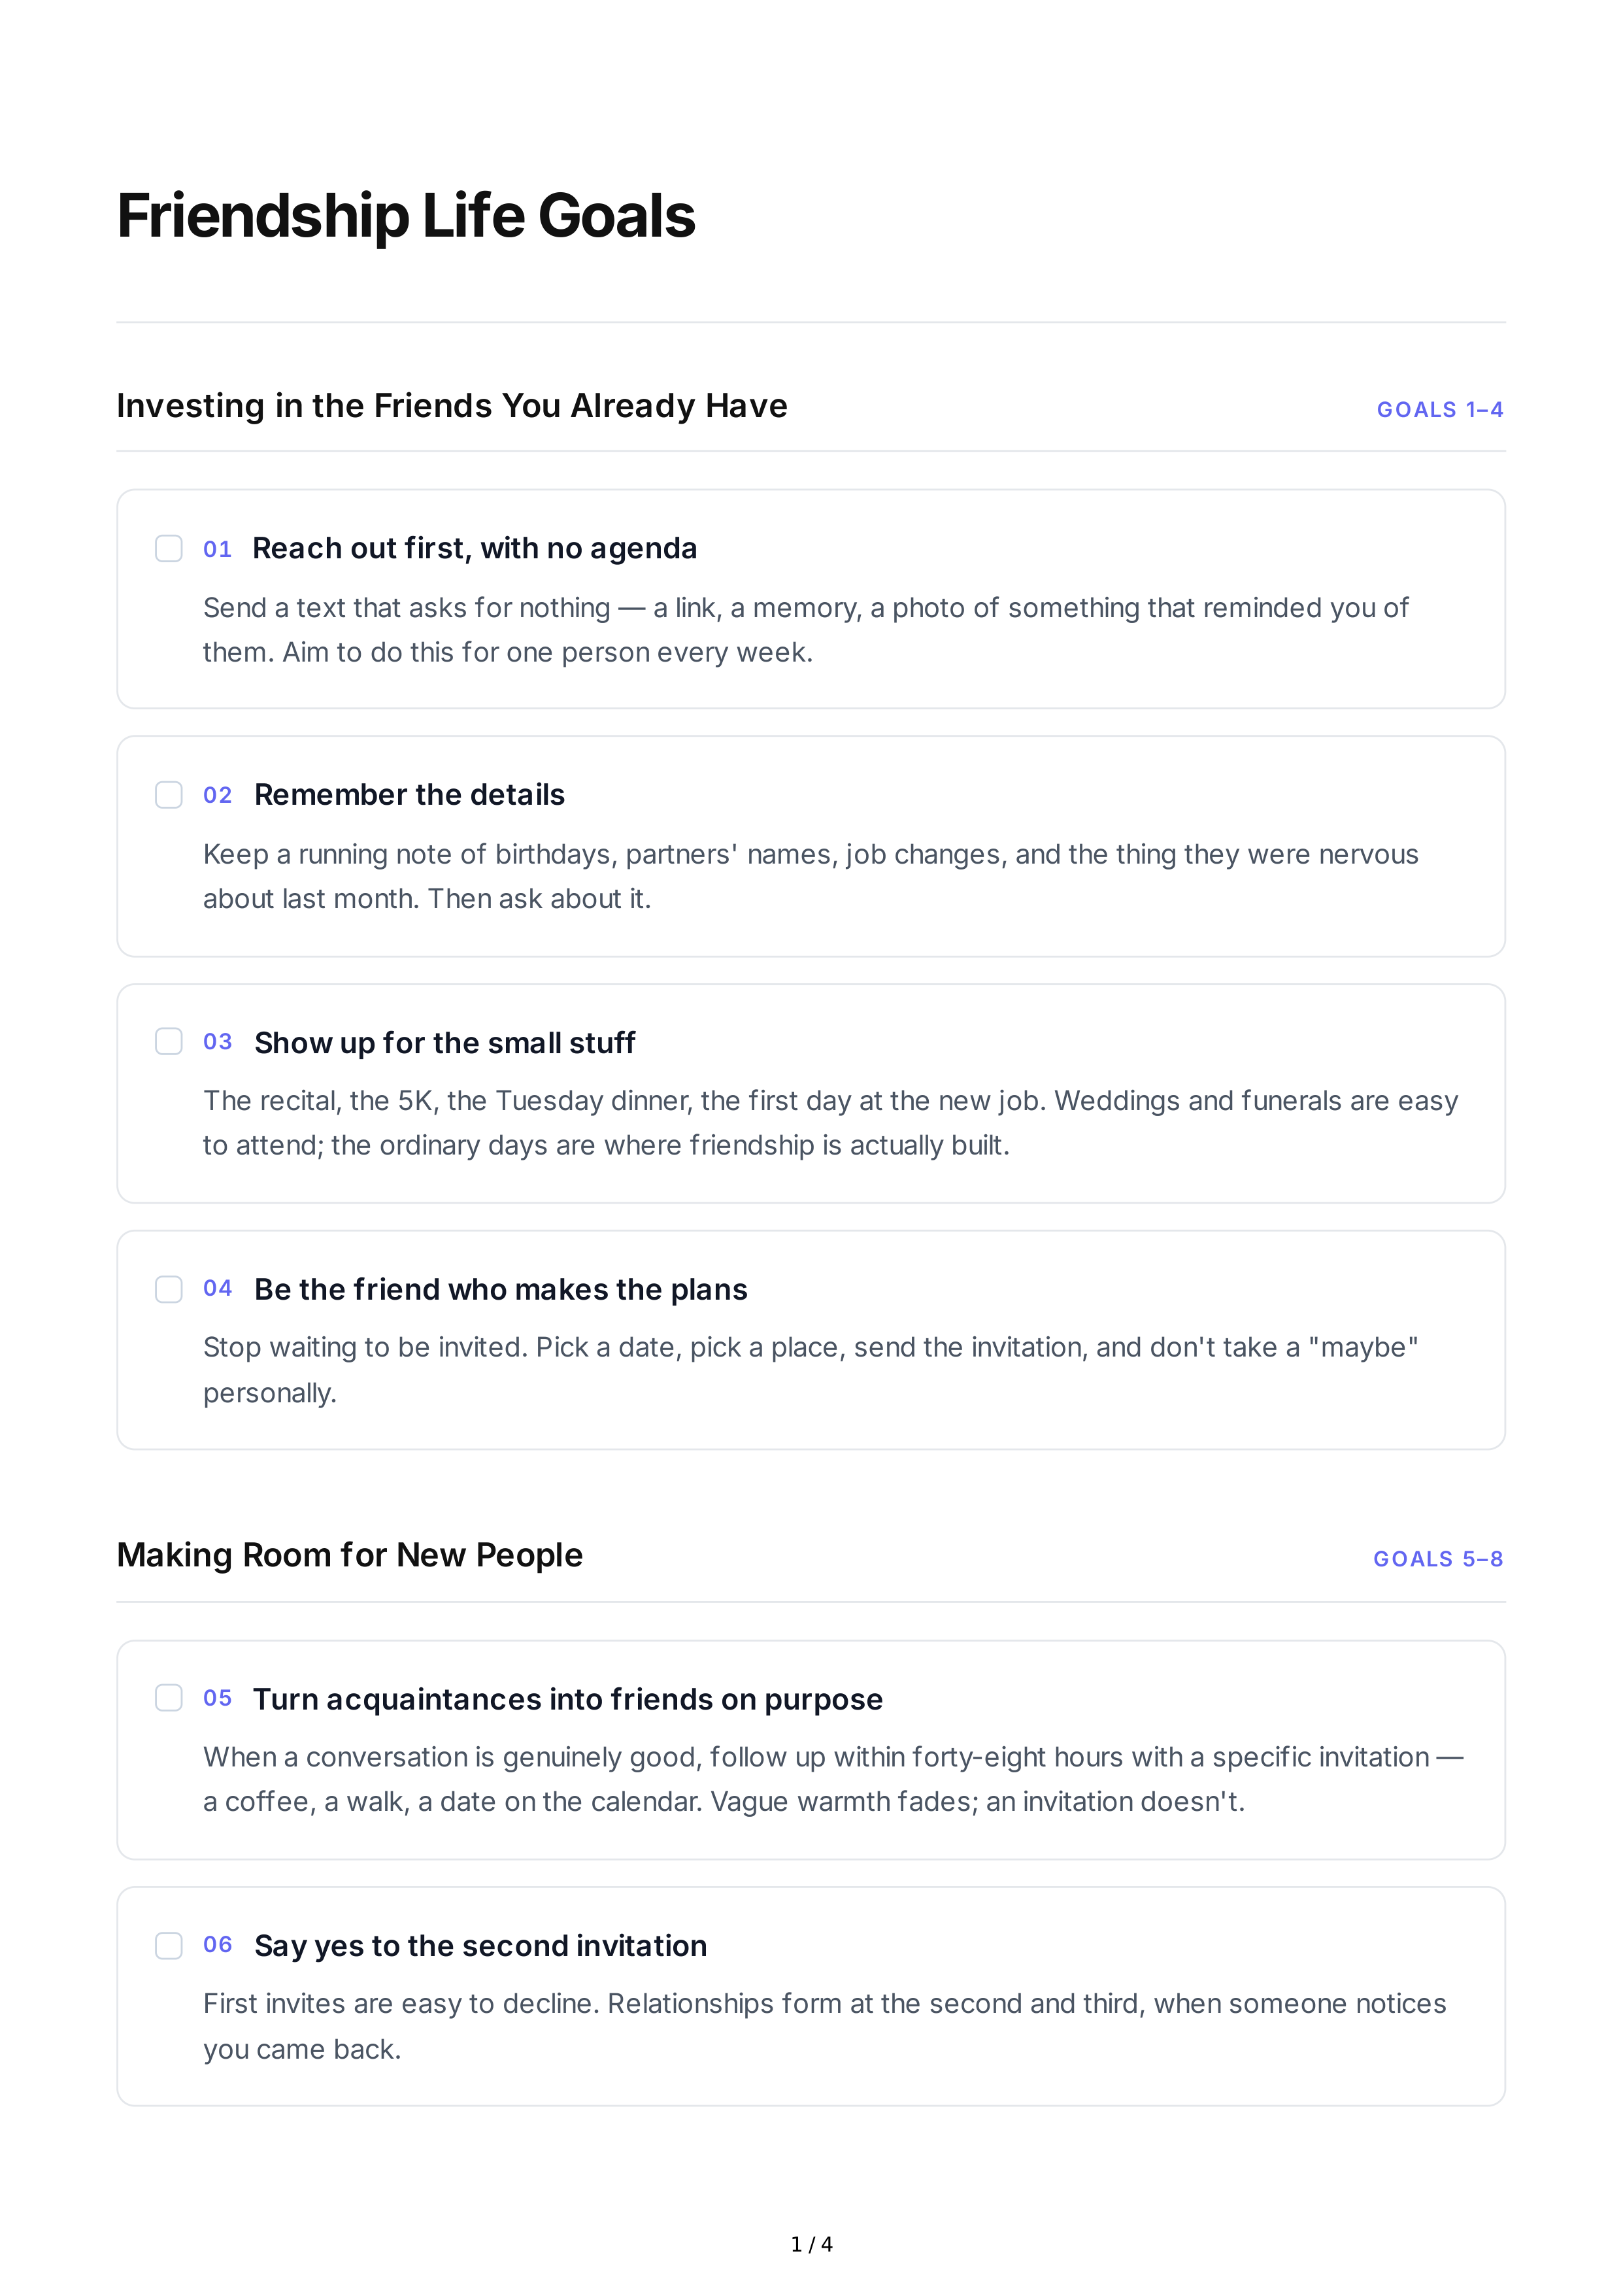Click the 'GOALS 5–8' label
1623x2296 pixels.
point(1438,1559)
